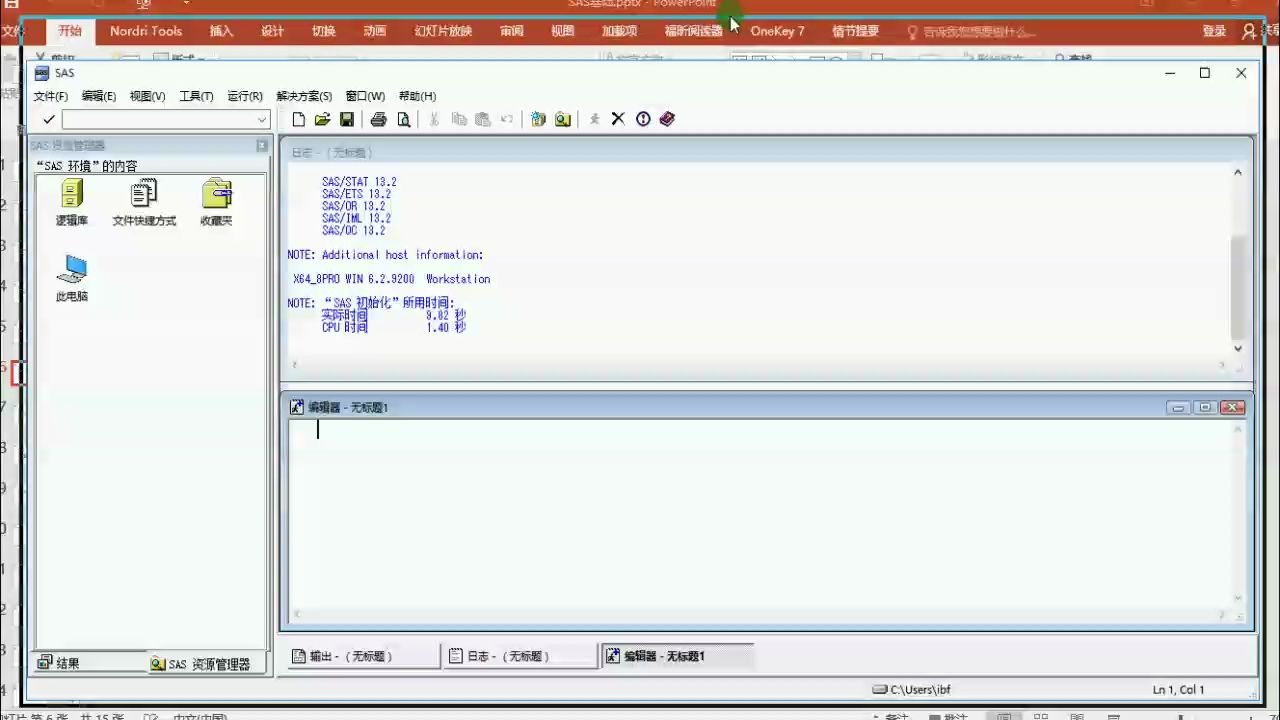Click the Undo arrow icon
Screen dimensions: 1280x720
pyautogui.click(x=506, y=119)
